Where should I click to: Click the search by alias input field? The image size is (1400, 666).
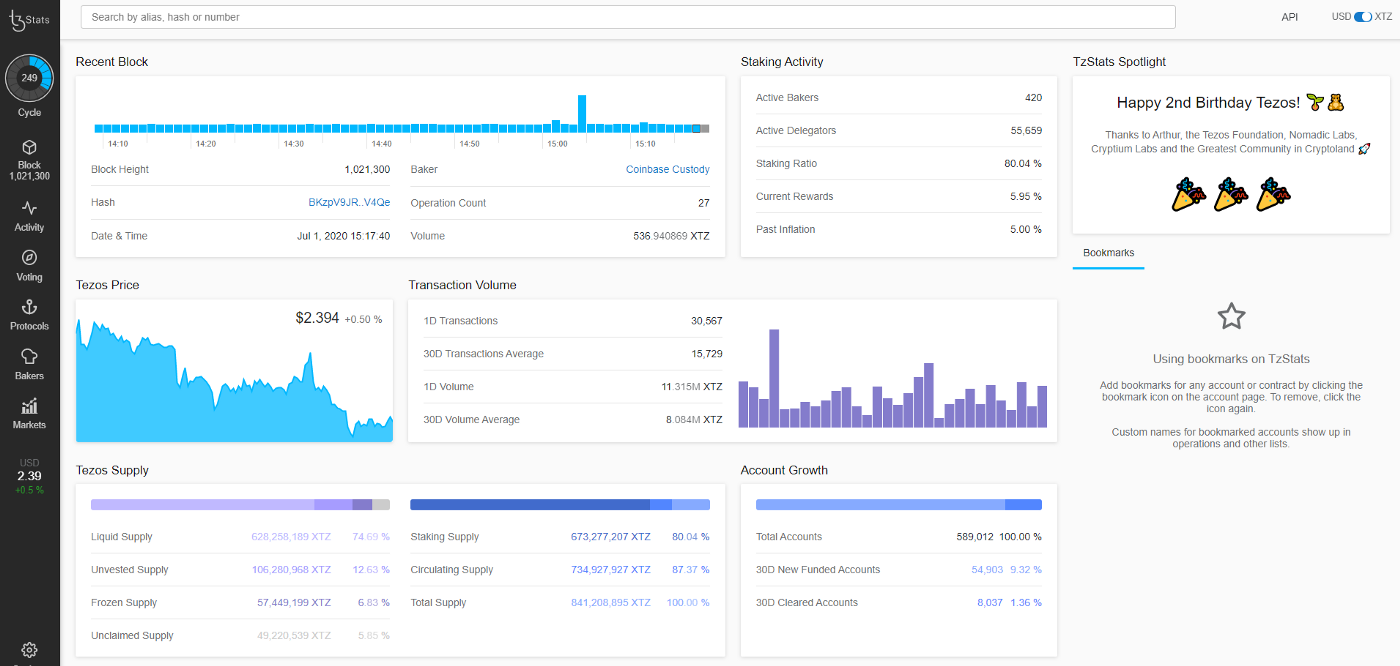pos(628,17)
